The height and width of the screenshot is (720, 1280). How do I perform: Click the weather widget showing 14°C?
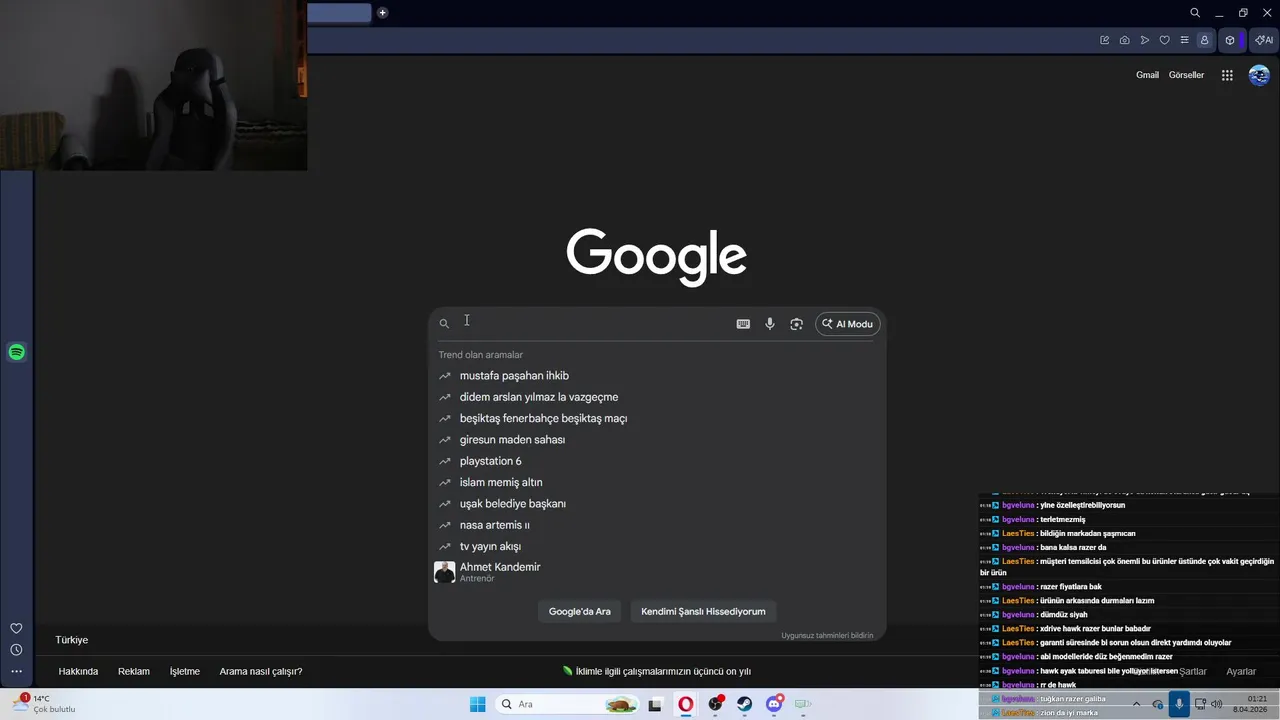45,703
